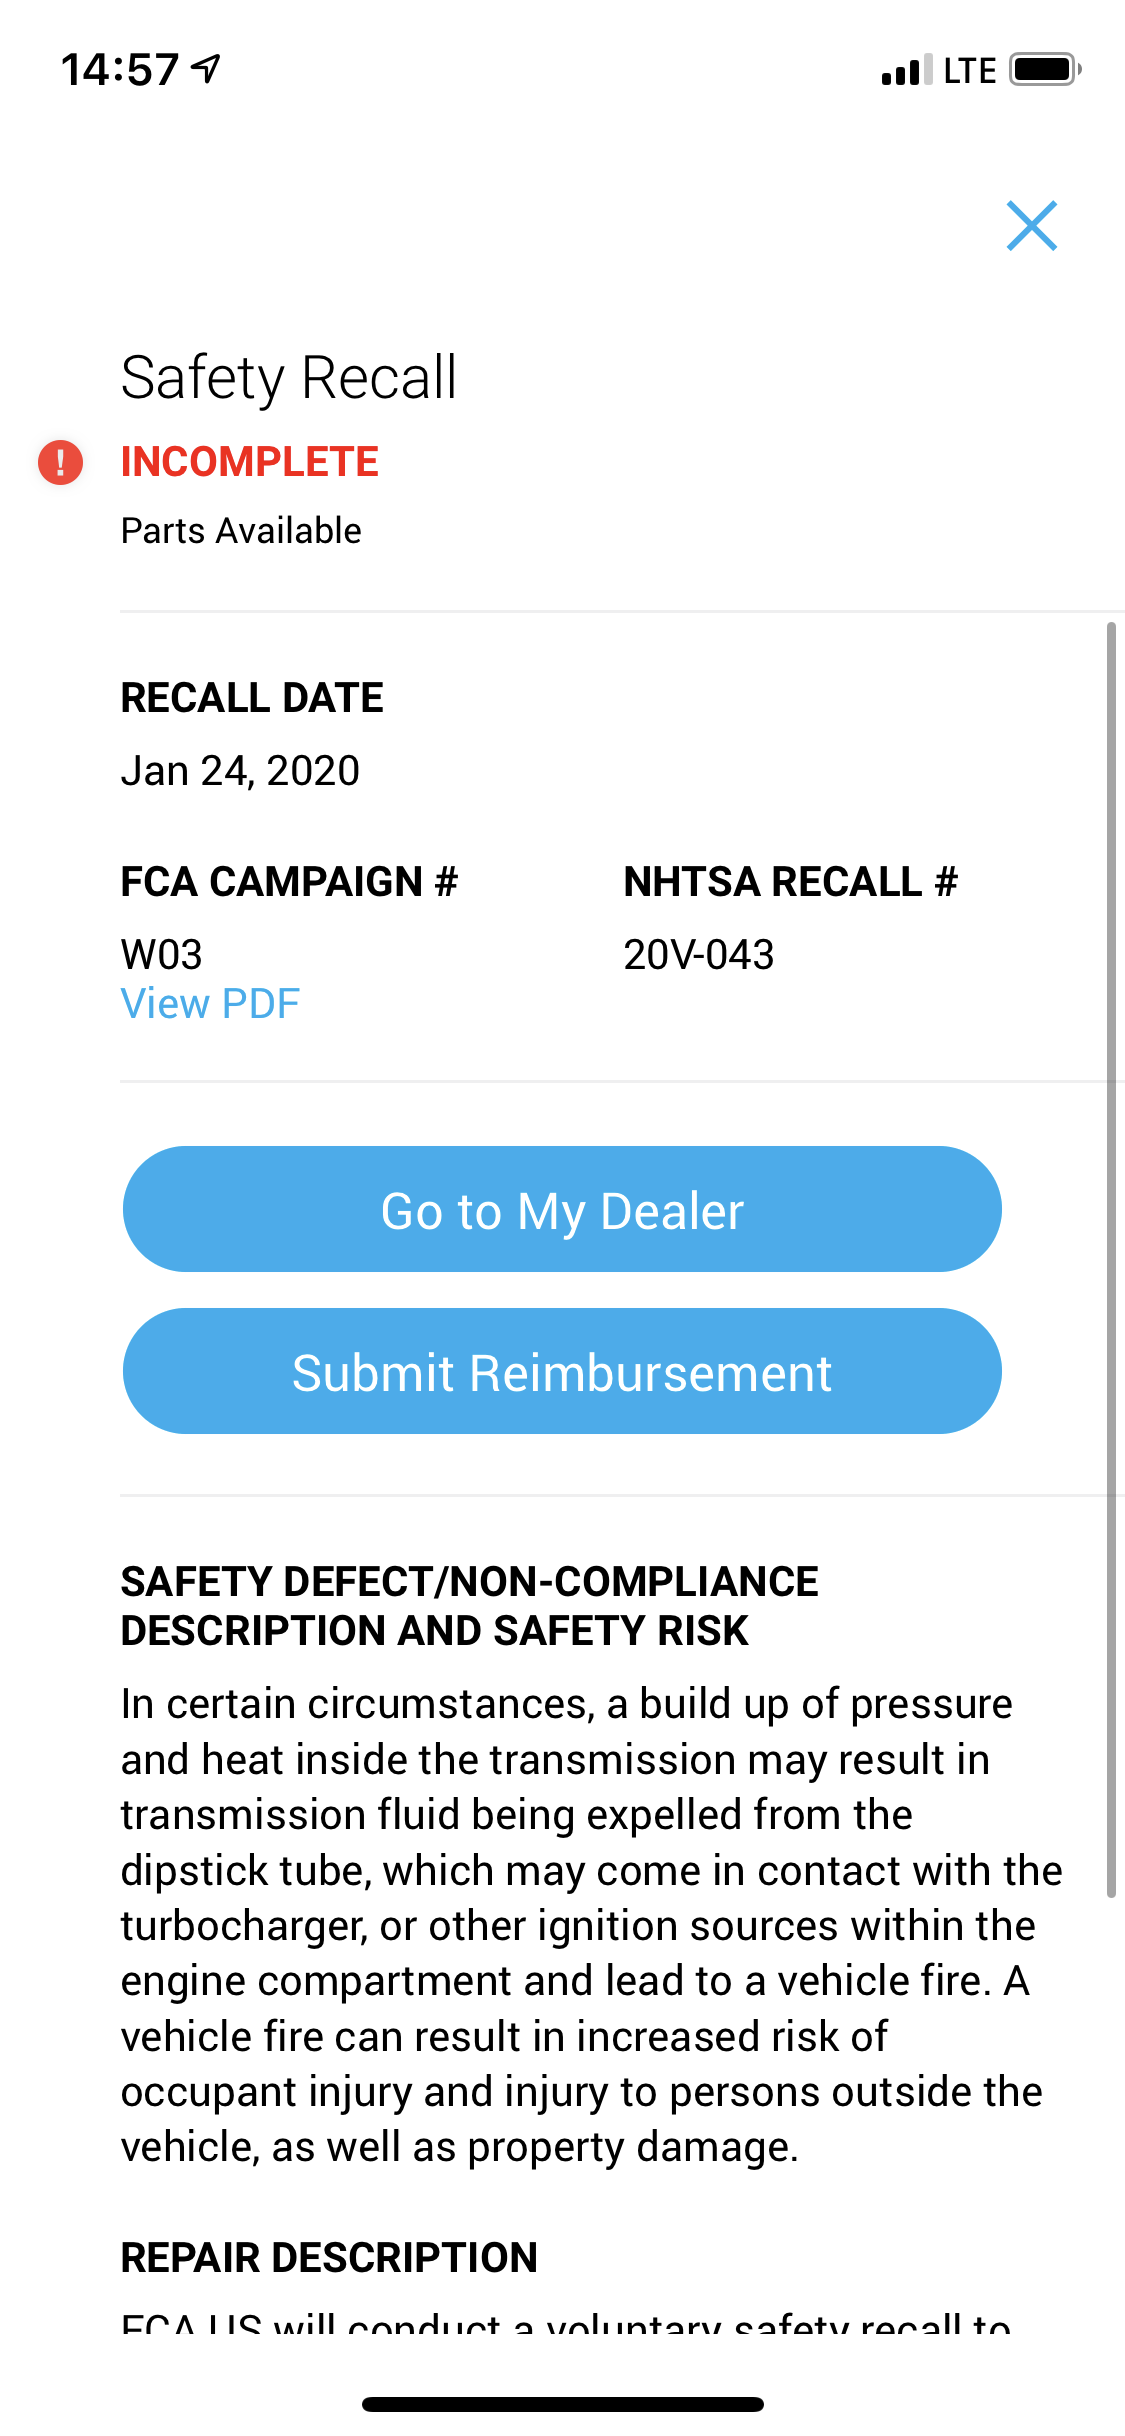The height and width of the screenshot is (2436, 1125).
Task: Select the Safety Recall heading
Action: tap(289, 378)
